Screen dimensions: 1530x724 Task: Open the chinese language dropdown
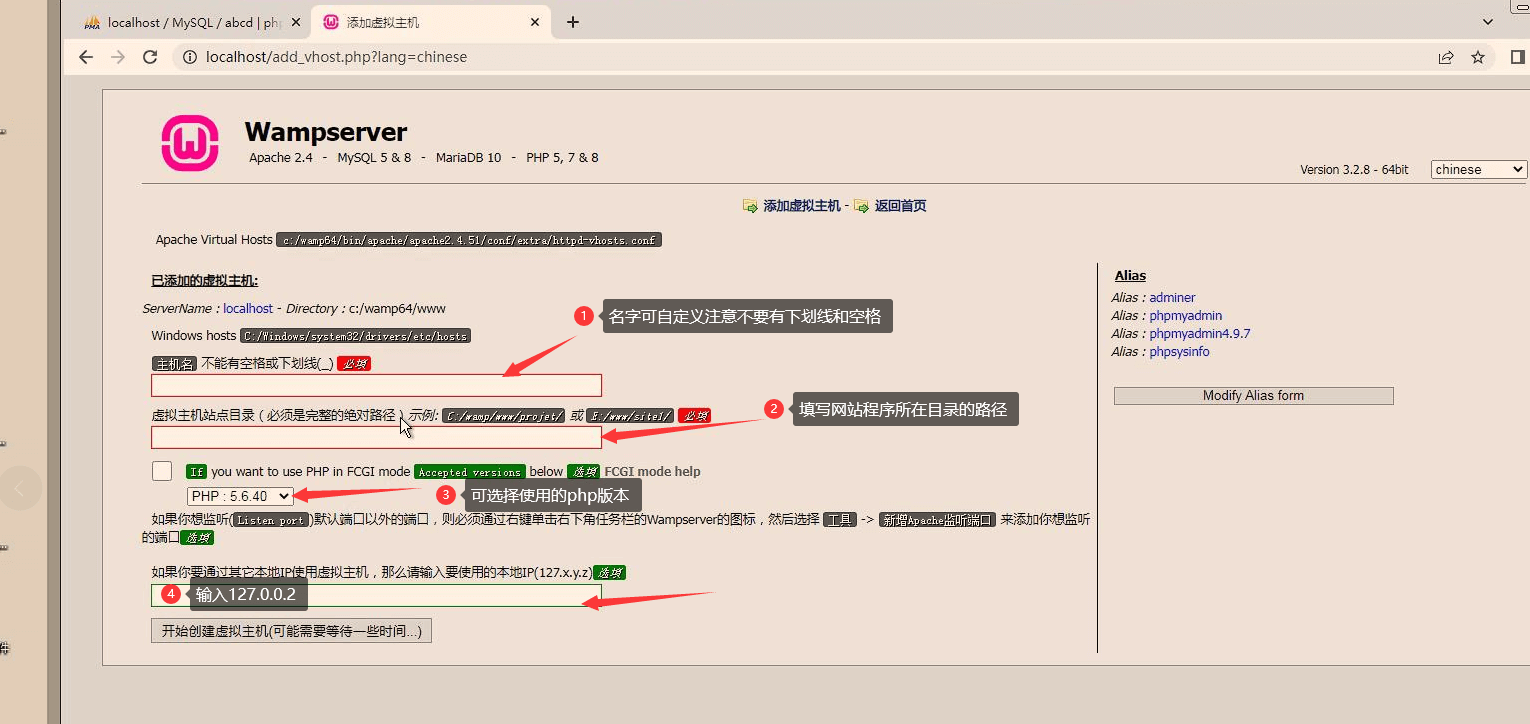click(1479, 169)
